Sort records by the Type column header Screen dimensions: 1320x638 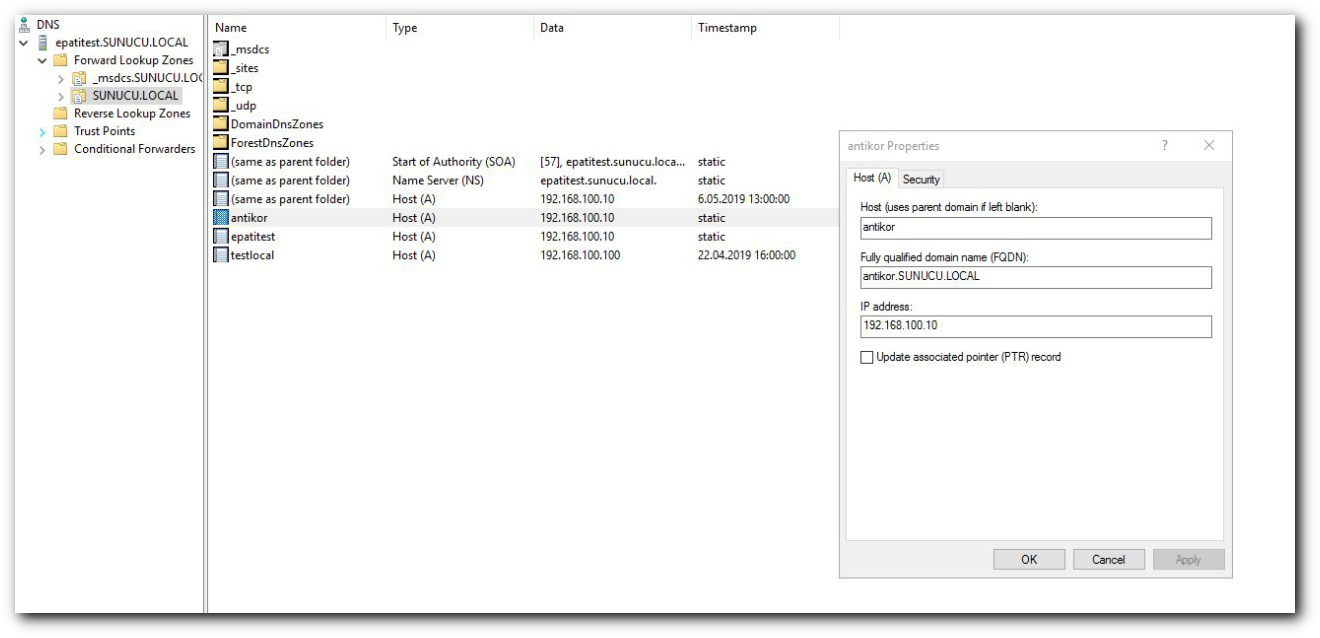[x=460, y=28]
